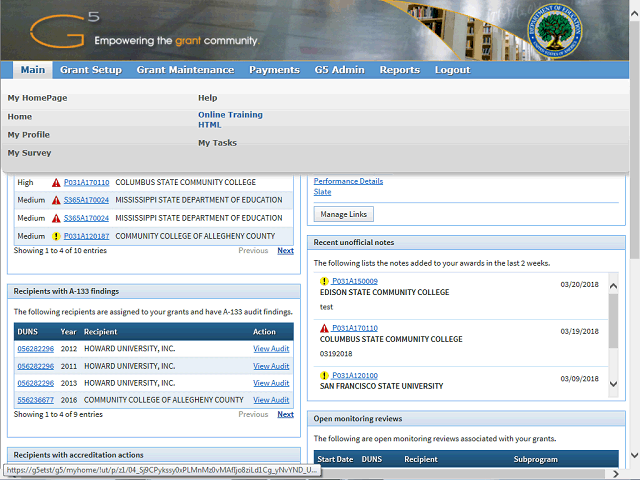The height and width of the screenshot is (480, 640).
Task: Click yellow warning icon beside P031A120187 grant
Action: pyautogui.click(x=56, y=237)
